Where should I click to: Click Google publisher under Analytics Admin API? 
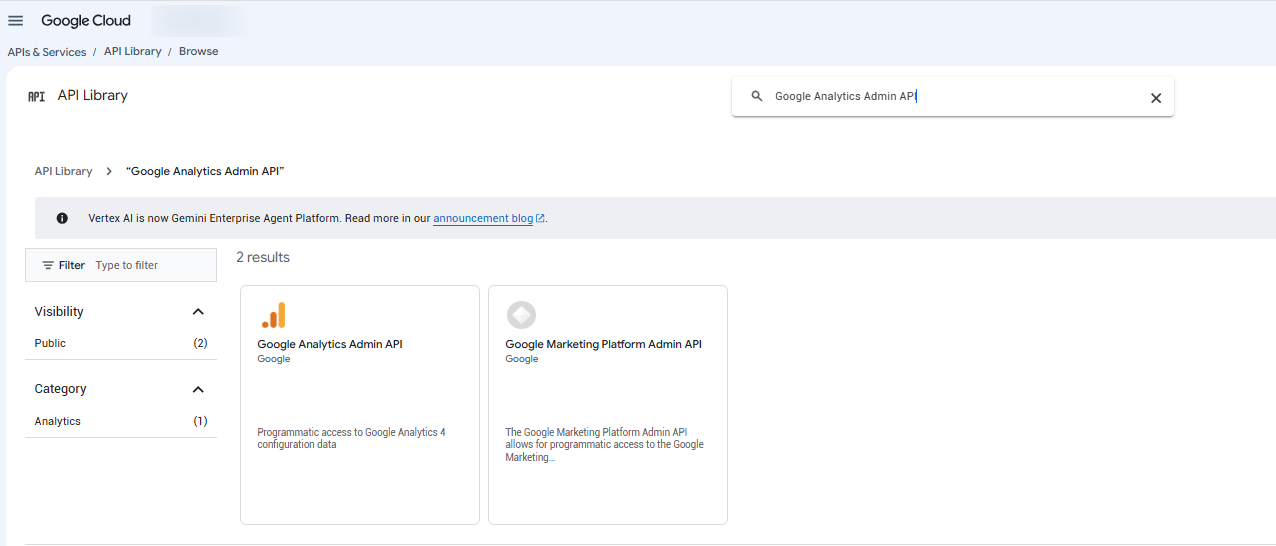coord(274,359)
